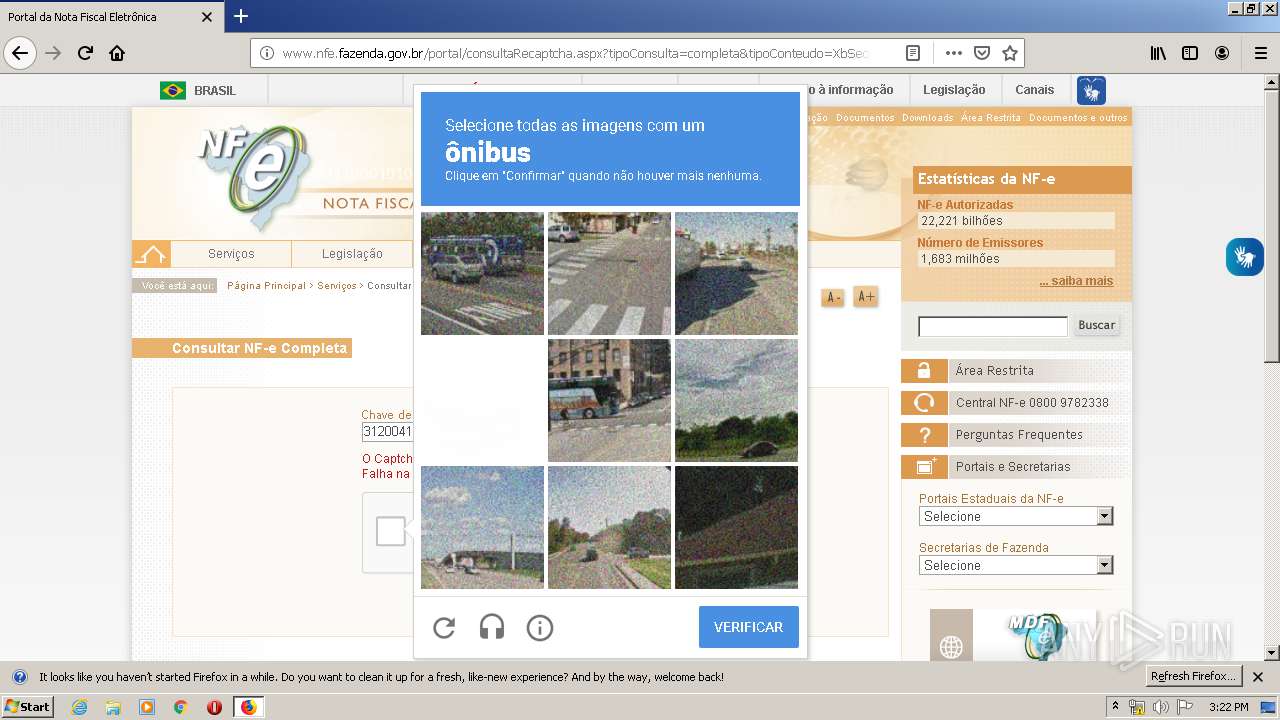Open Central NF-e 0800 9782338 item
The height and width of the screenshot is (720, 1280).
click(x=1016, y=403)
